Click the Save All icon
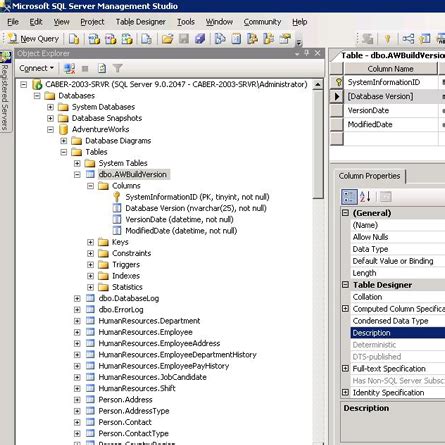 point(200,39)
